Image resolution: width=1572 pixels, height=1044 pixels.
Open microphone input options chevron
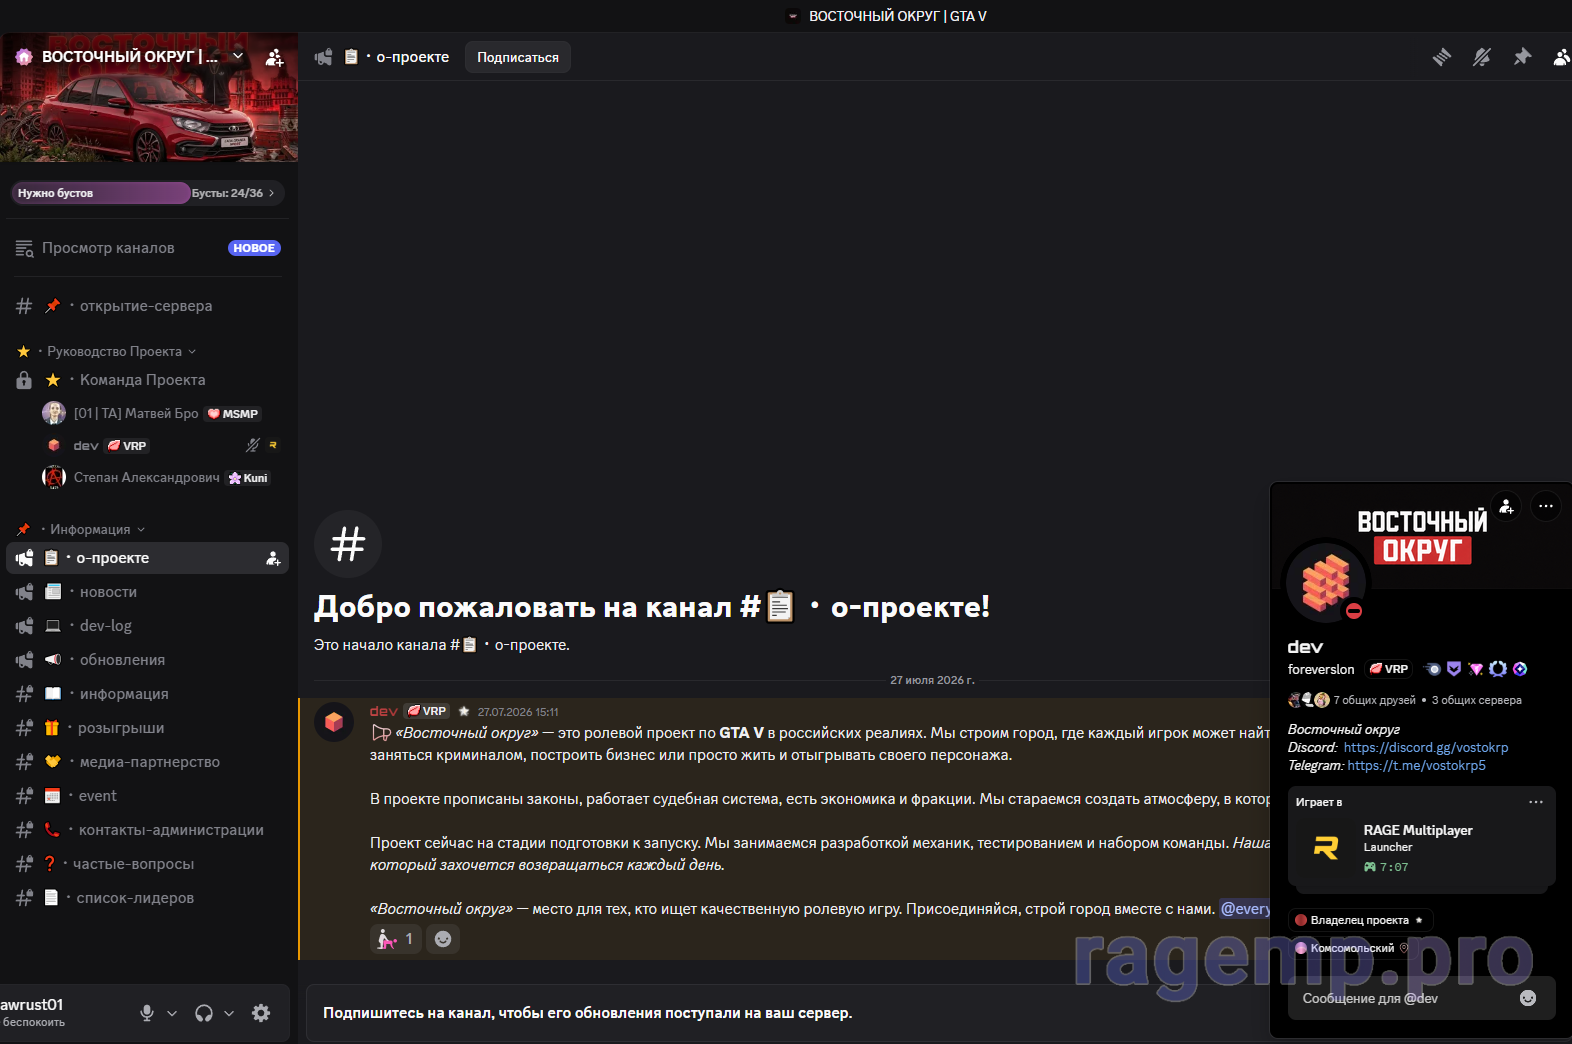[x=172, y=1013]
